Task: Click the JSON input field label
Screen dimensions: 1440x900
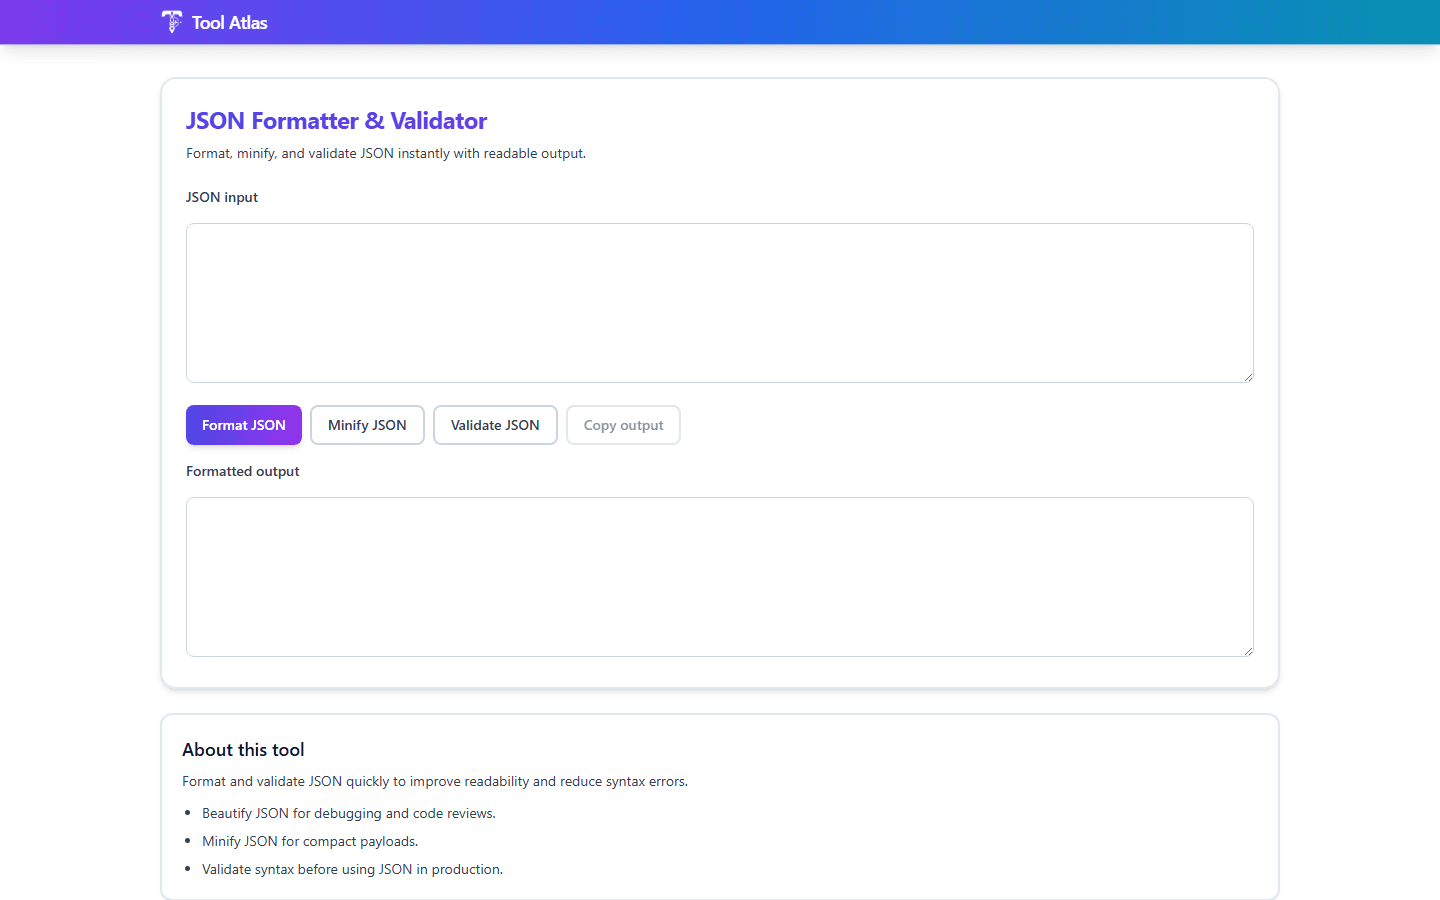Action: tap(221, 197)
